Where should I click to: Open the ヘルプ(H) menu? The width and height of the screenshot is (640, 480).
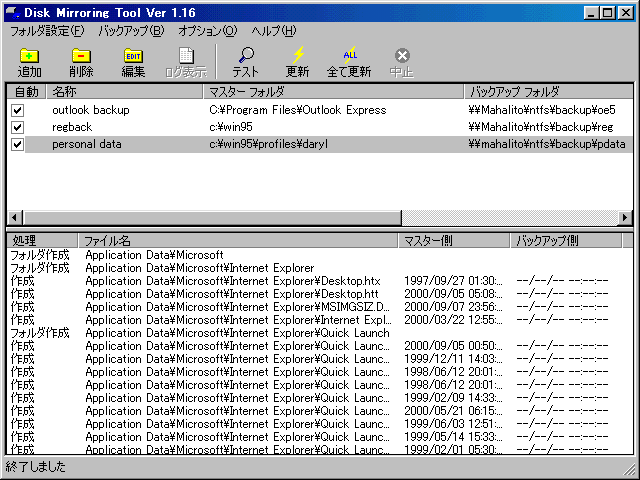coord(273,31)
